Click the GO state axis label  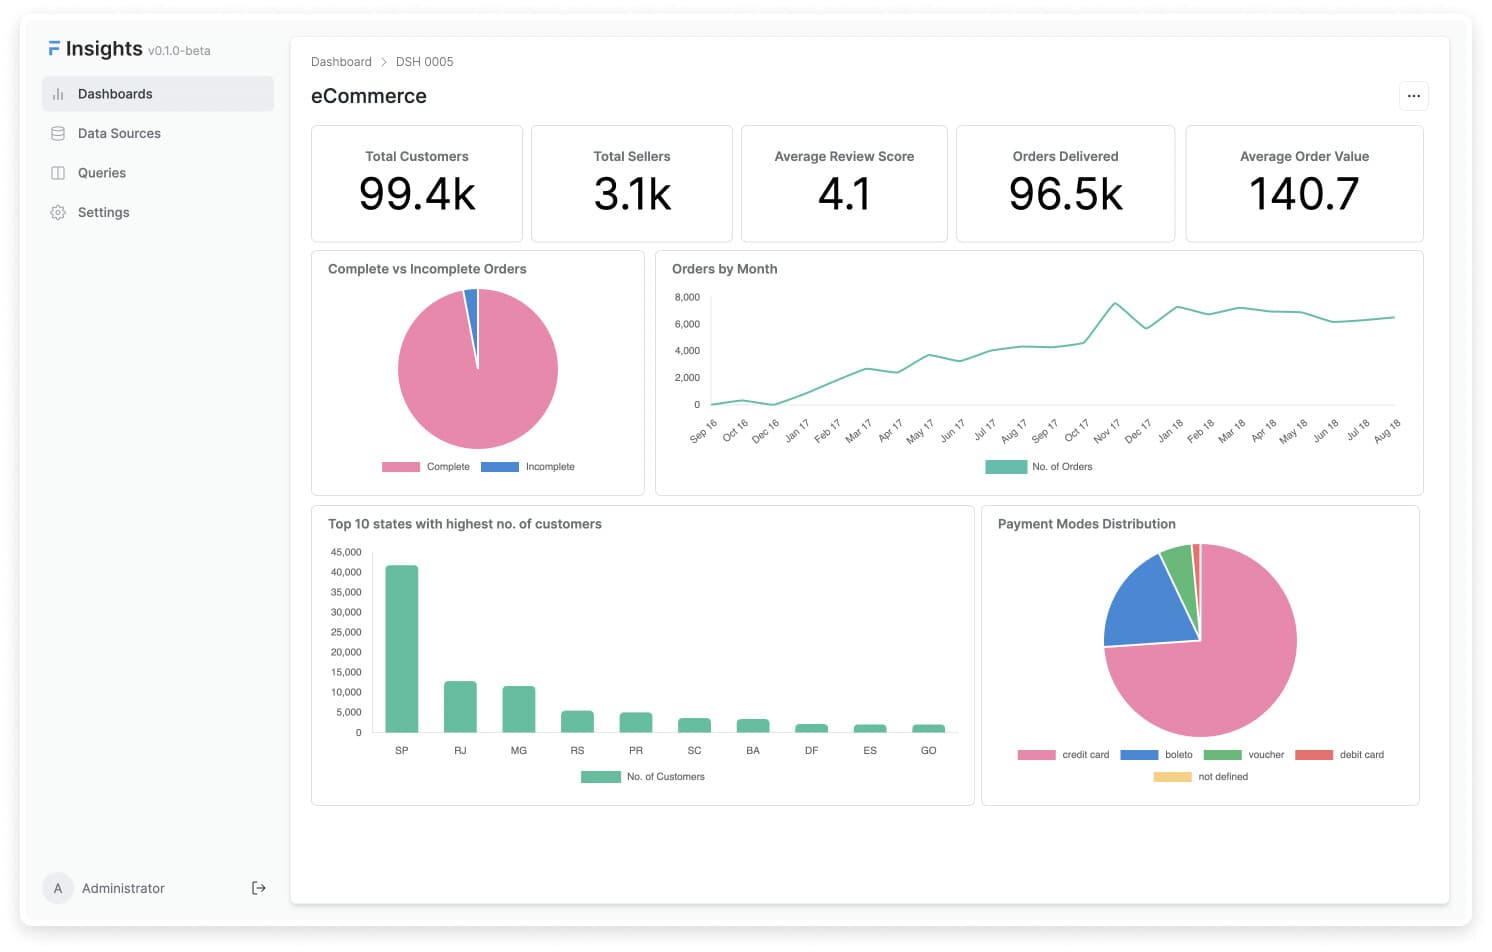(929, 750)
